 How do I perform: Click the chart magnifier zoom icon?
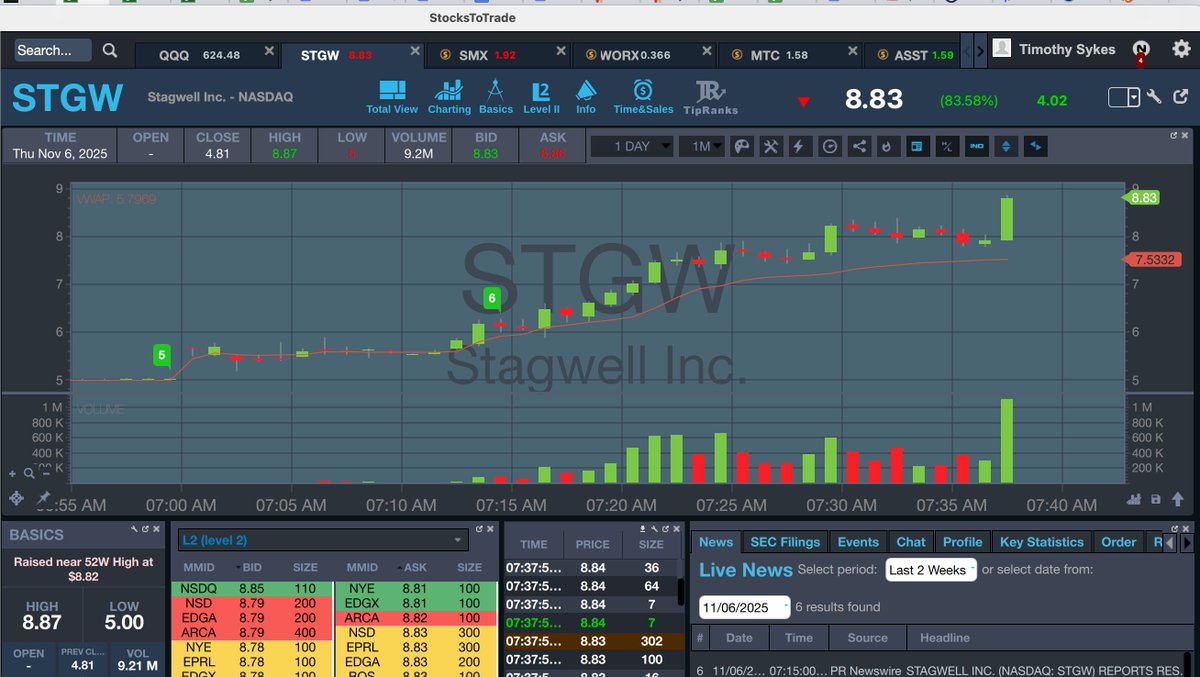(x=28, y=473)
